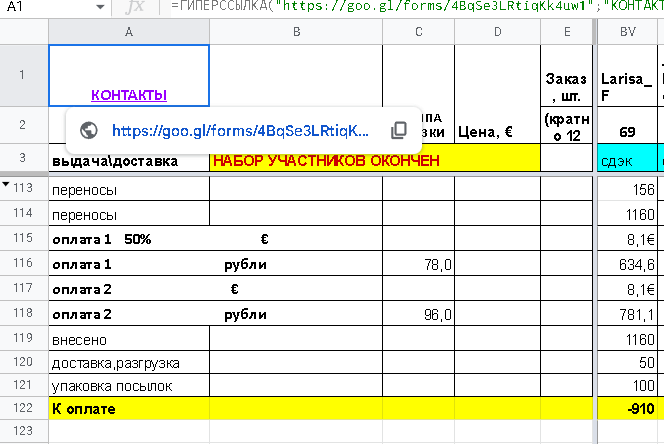Select the cell with value -910
The width and height of the screenshot is (664, 444).
coord(627,409)
